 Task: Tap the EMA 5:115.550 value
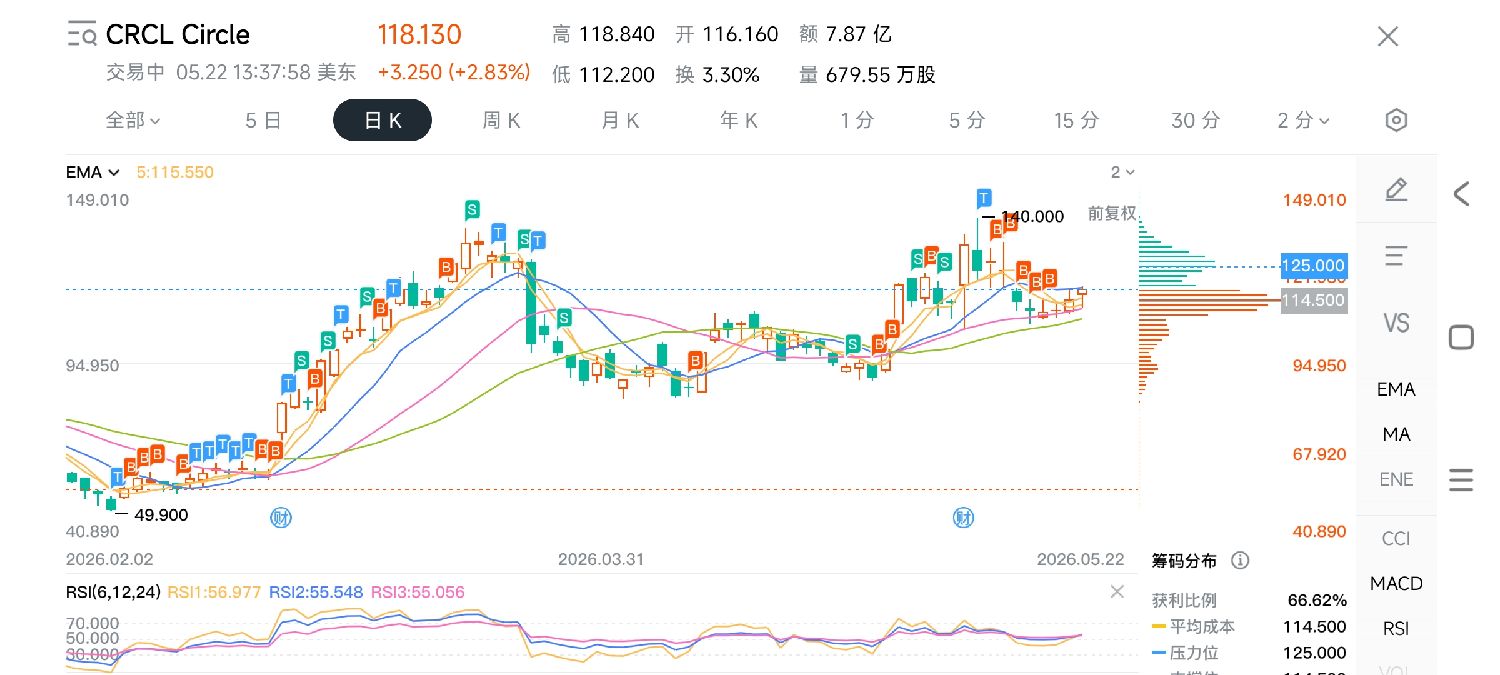pos(175,172)
